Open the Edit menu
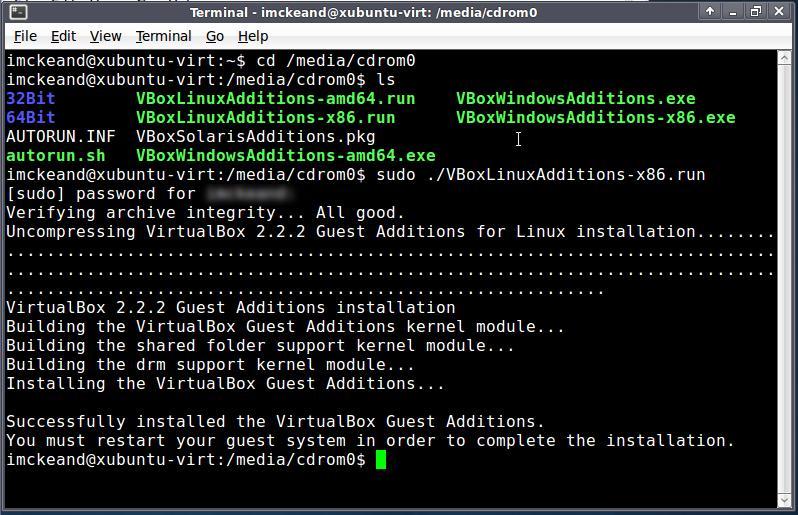Viewport: 798px width, 515px height. [x=63, y=36]
